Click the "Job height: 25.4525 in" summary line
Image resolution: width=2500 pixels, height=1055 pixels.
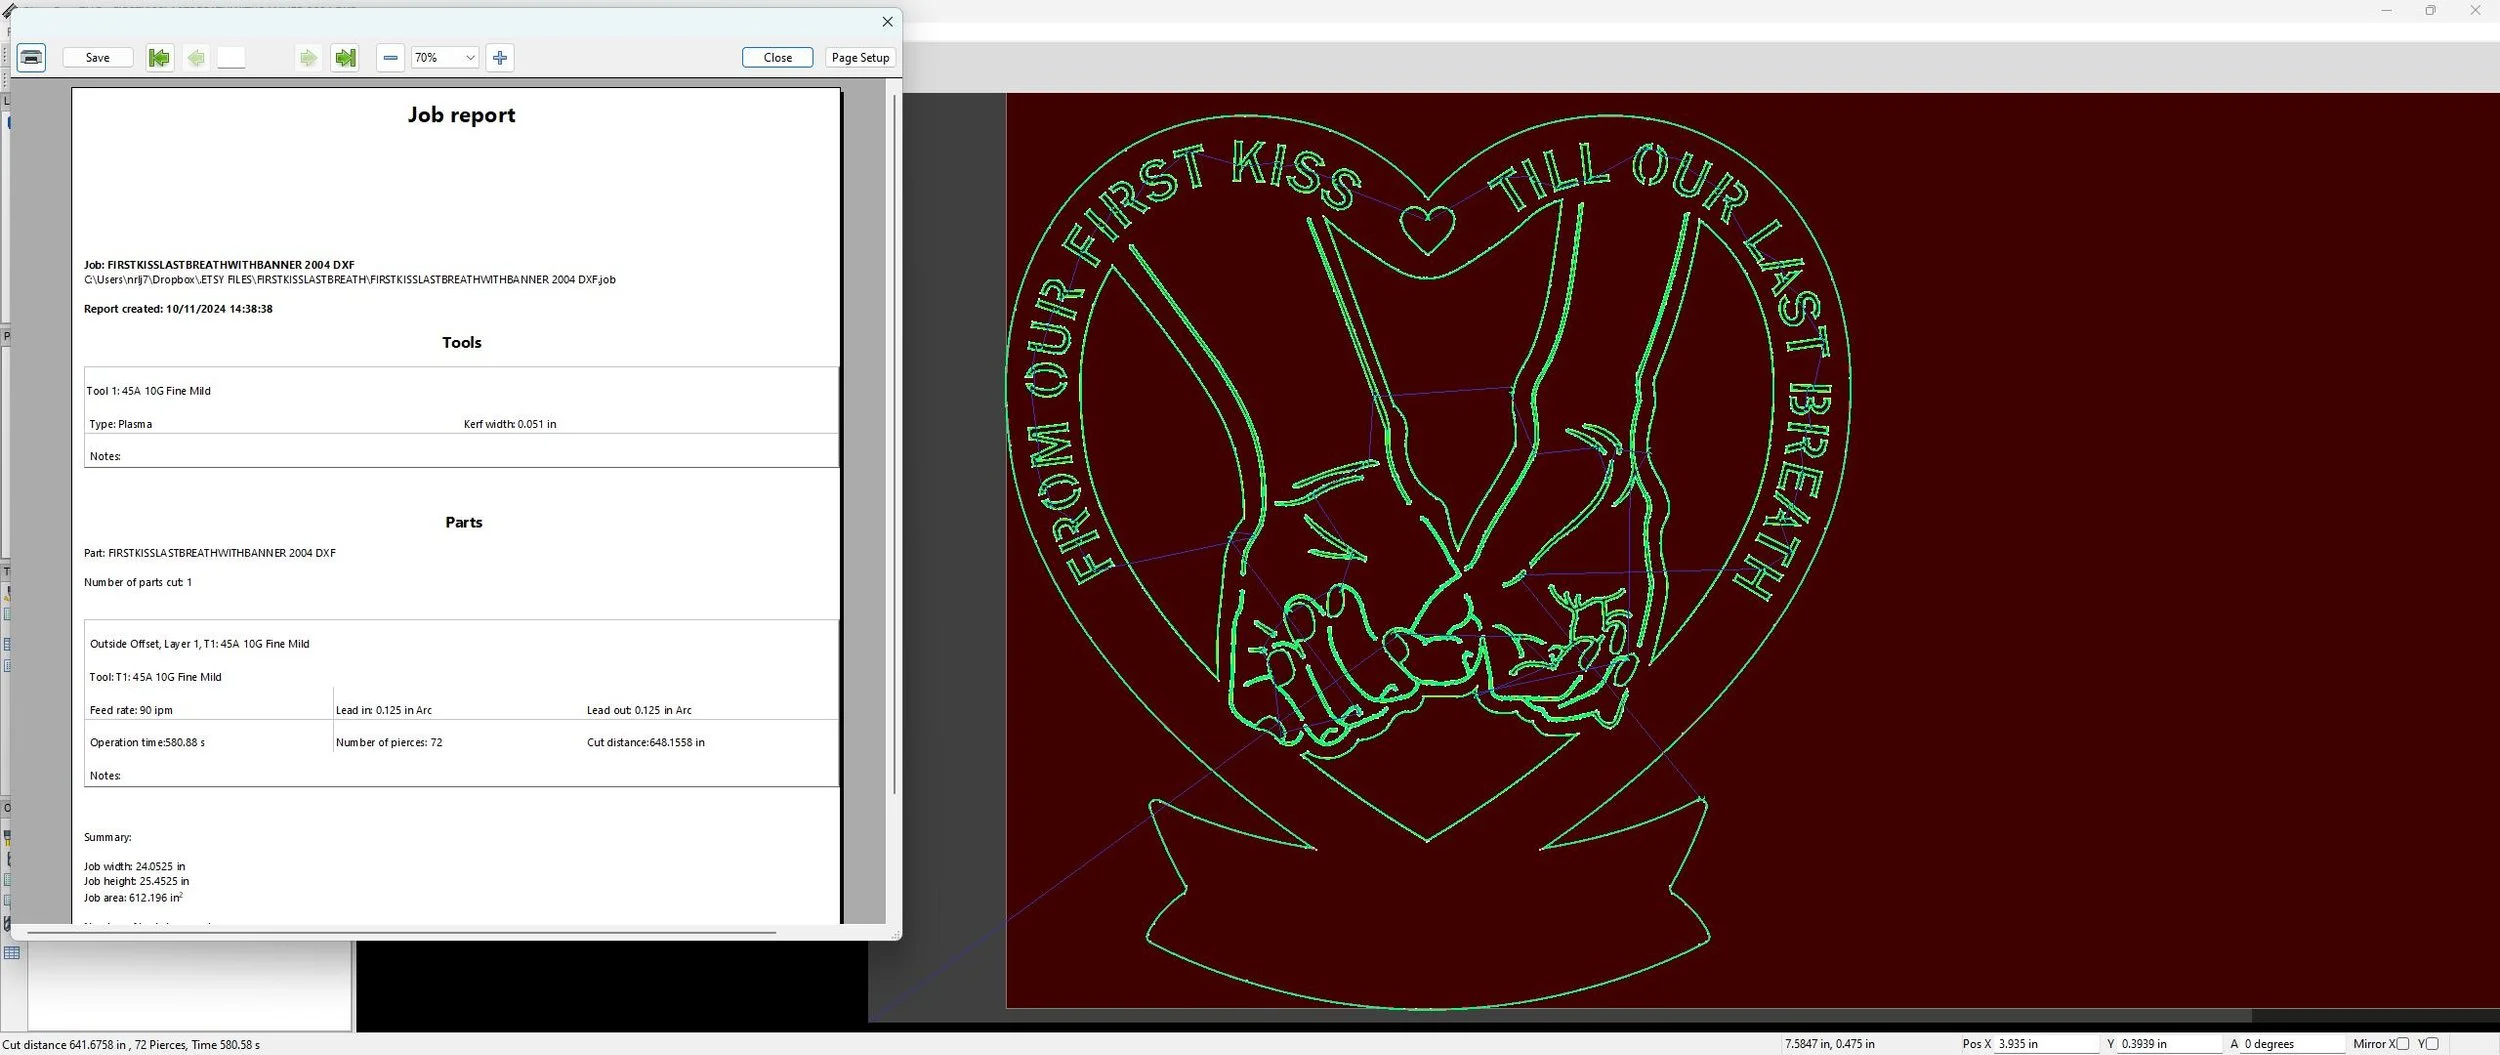click(137, 882)
